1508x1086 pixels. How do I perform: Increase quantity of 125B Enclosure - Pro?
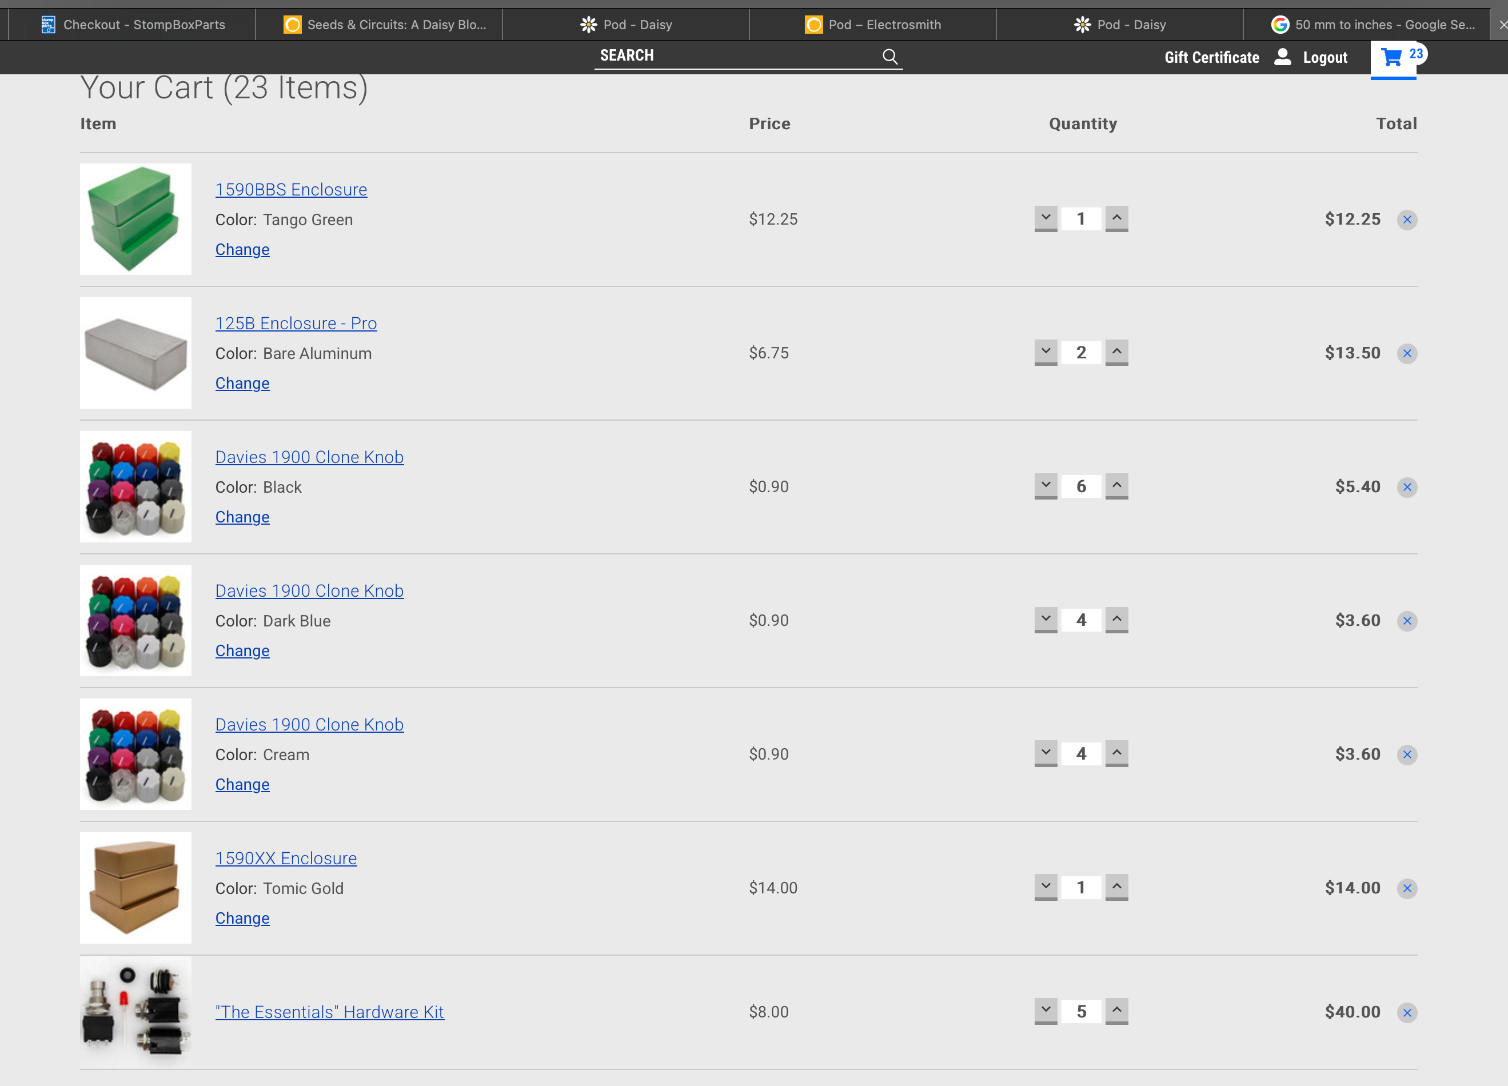click(1117, 353)
